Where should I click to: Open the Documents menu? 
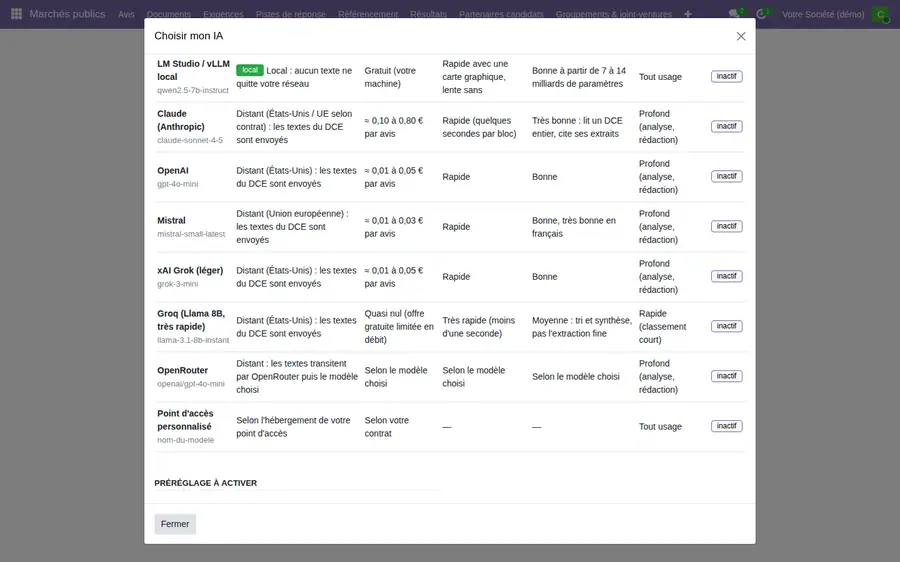coord(169,14)
